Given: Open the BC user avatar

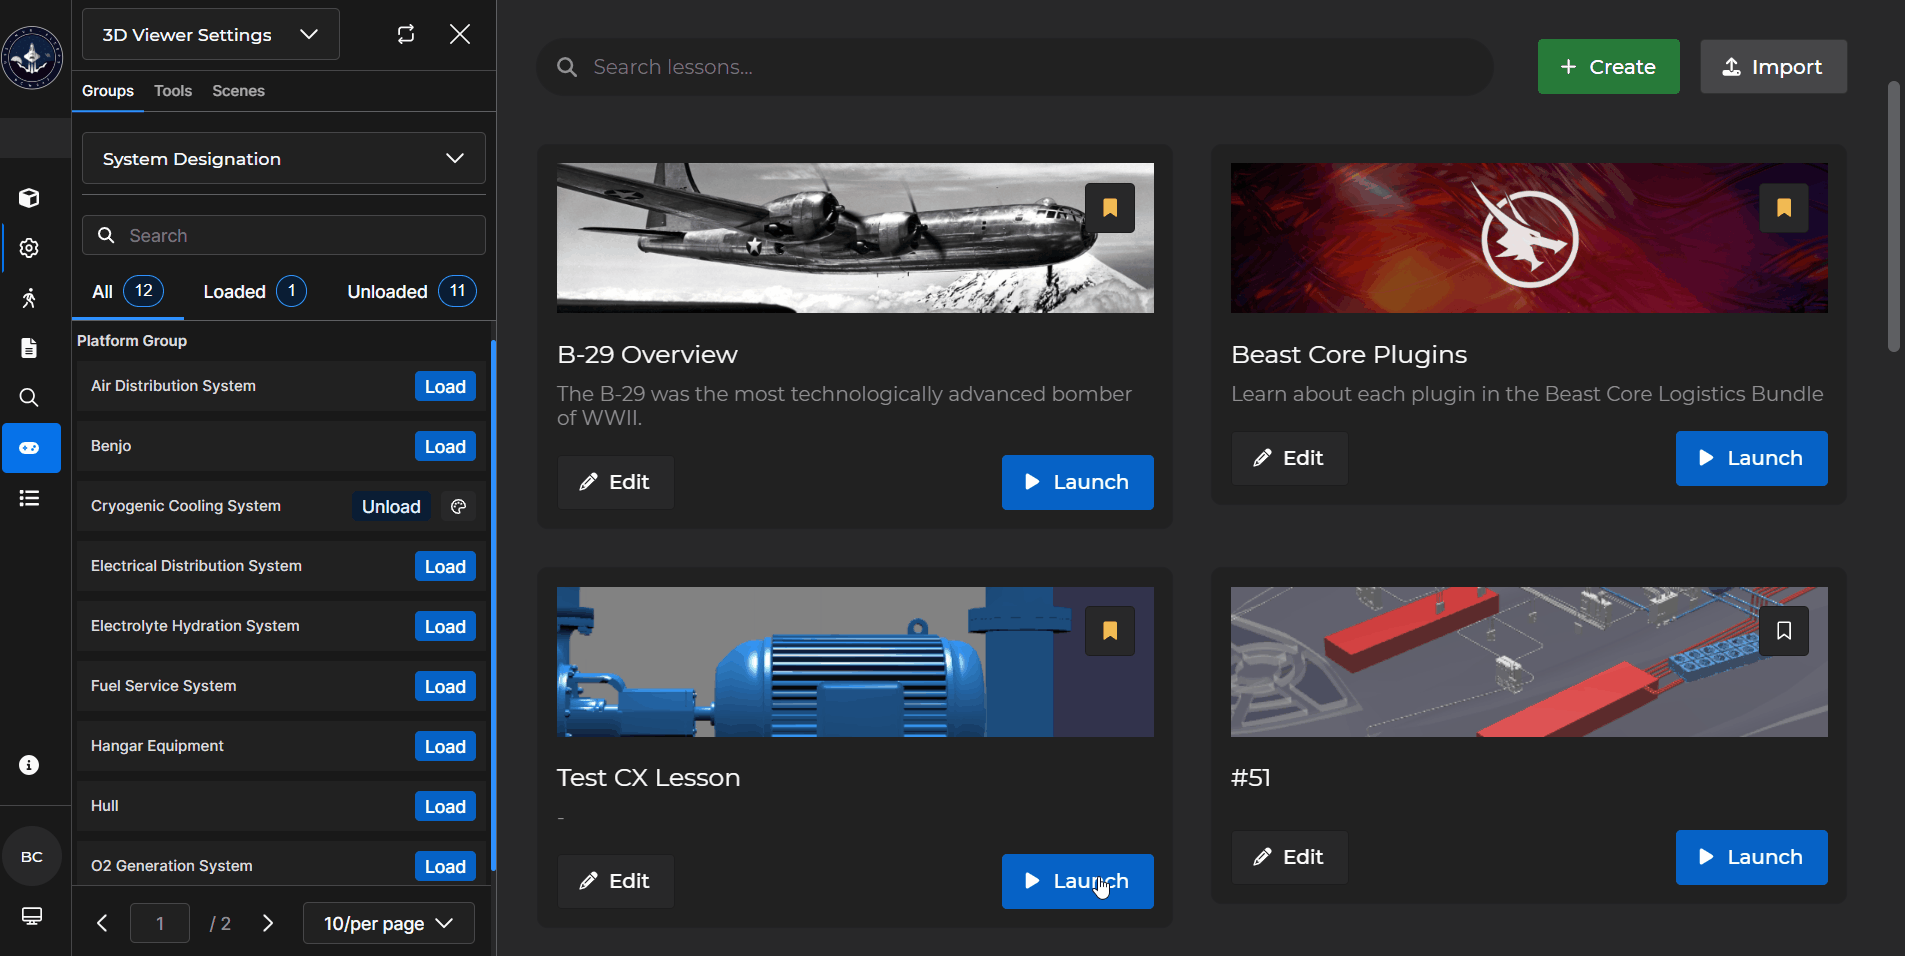Looking at the screenshot, I should pos(32,857).
